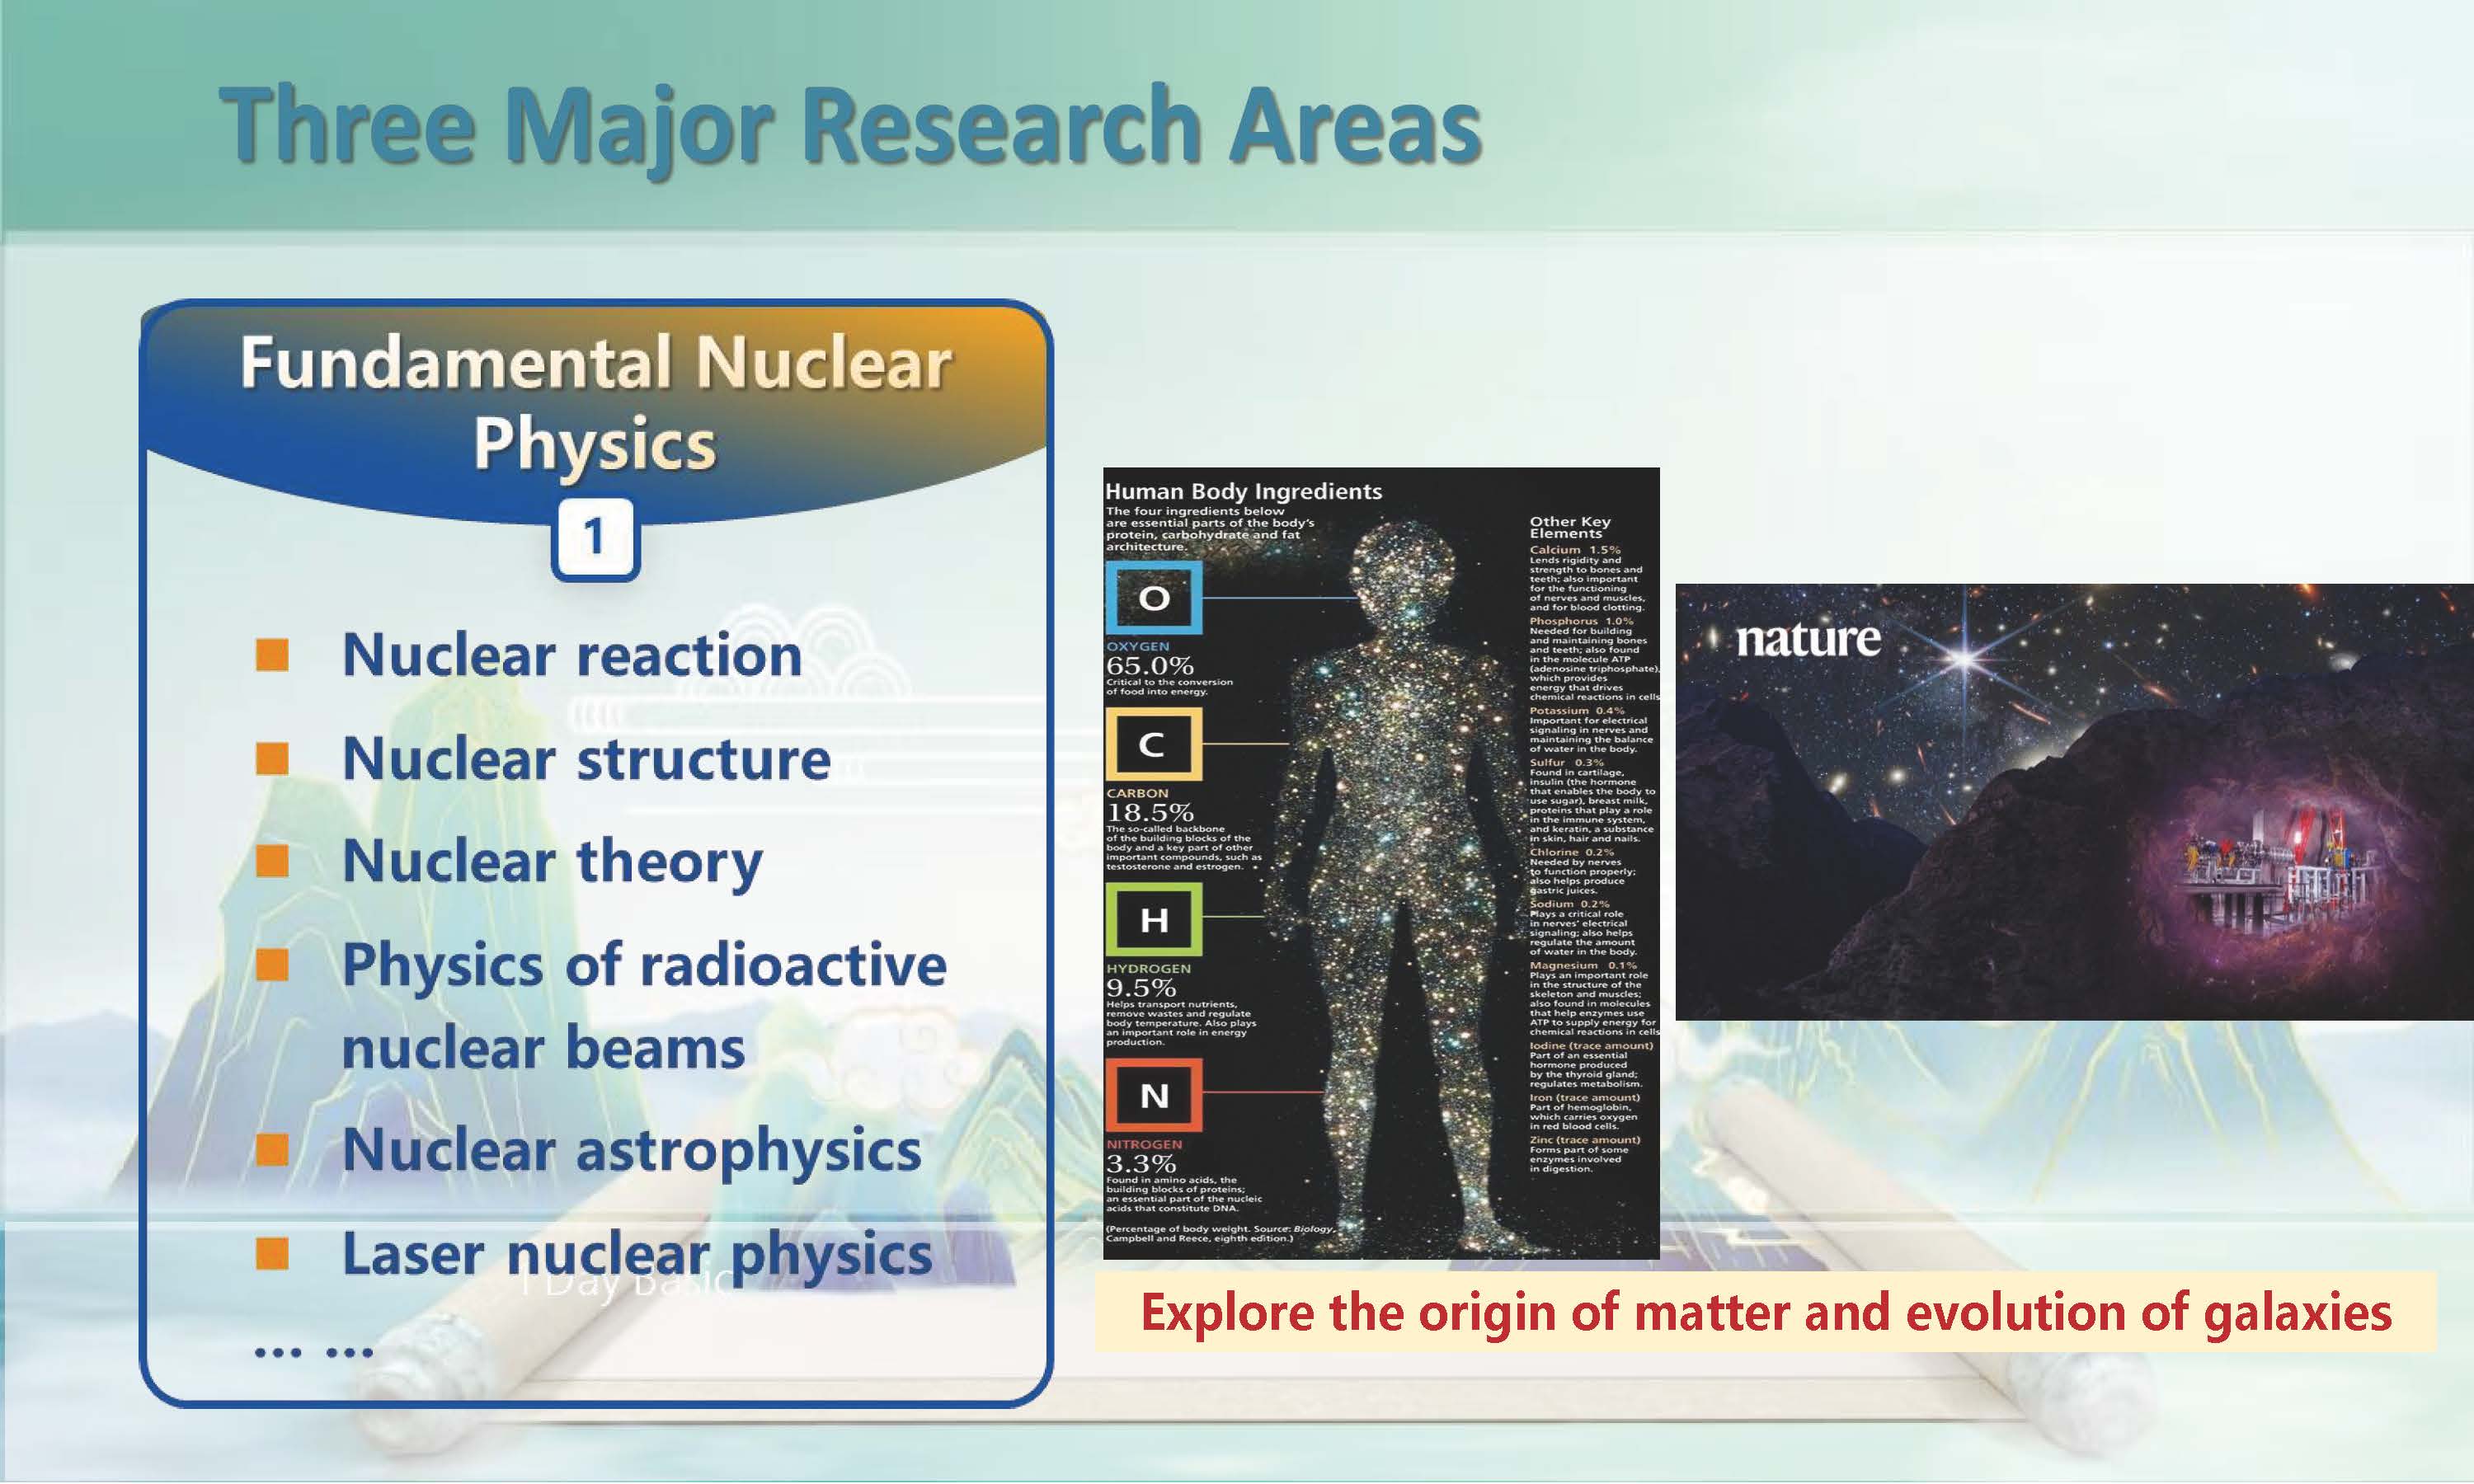
Task: Click the Hydrogen 9.5% value
Action: point(1141,988)
